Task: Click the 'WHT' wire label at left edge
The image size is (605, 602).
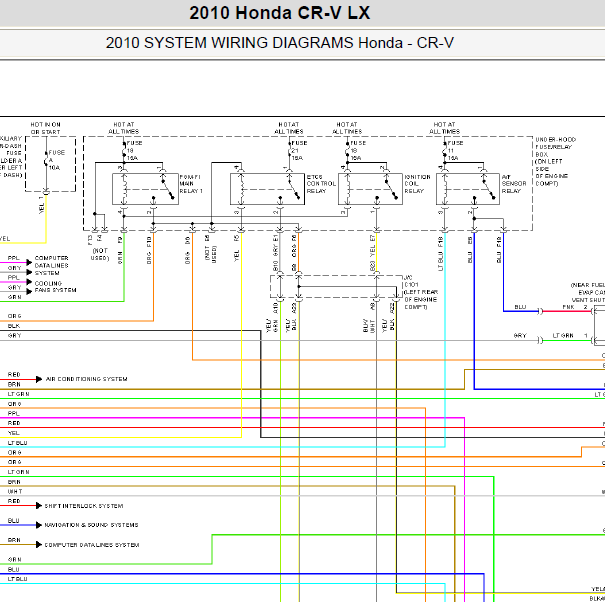Action: point(15,491)
